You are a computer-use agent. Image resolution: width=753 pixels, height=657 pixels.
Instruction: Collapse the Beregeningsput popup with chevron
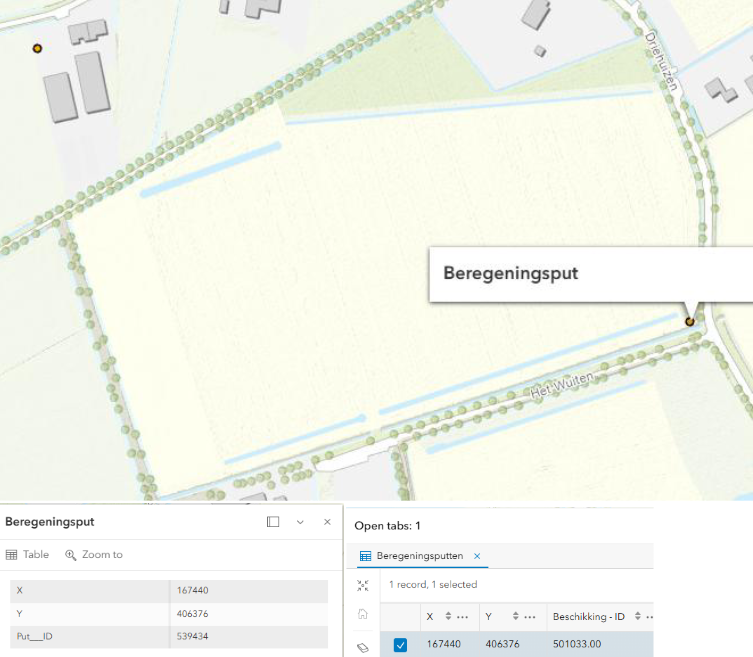tap(300, 522)
